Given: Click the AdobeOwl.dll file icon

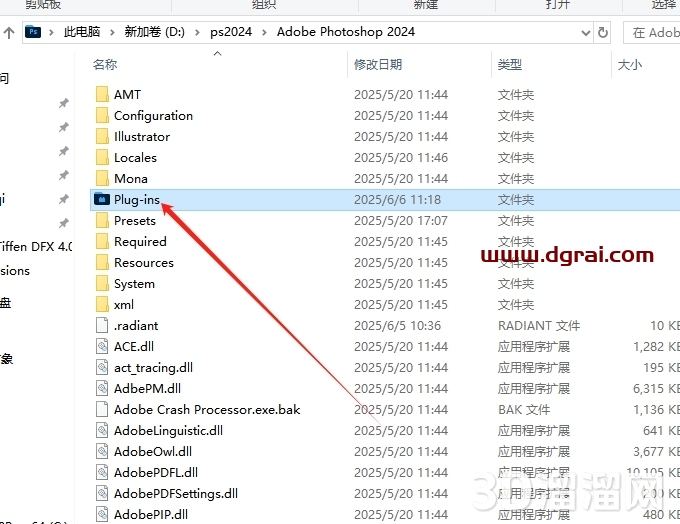Looking at the screenshot, I should pyautogui.click(x=102, y=452).
